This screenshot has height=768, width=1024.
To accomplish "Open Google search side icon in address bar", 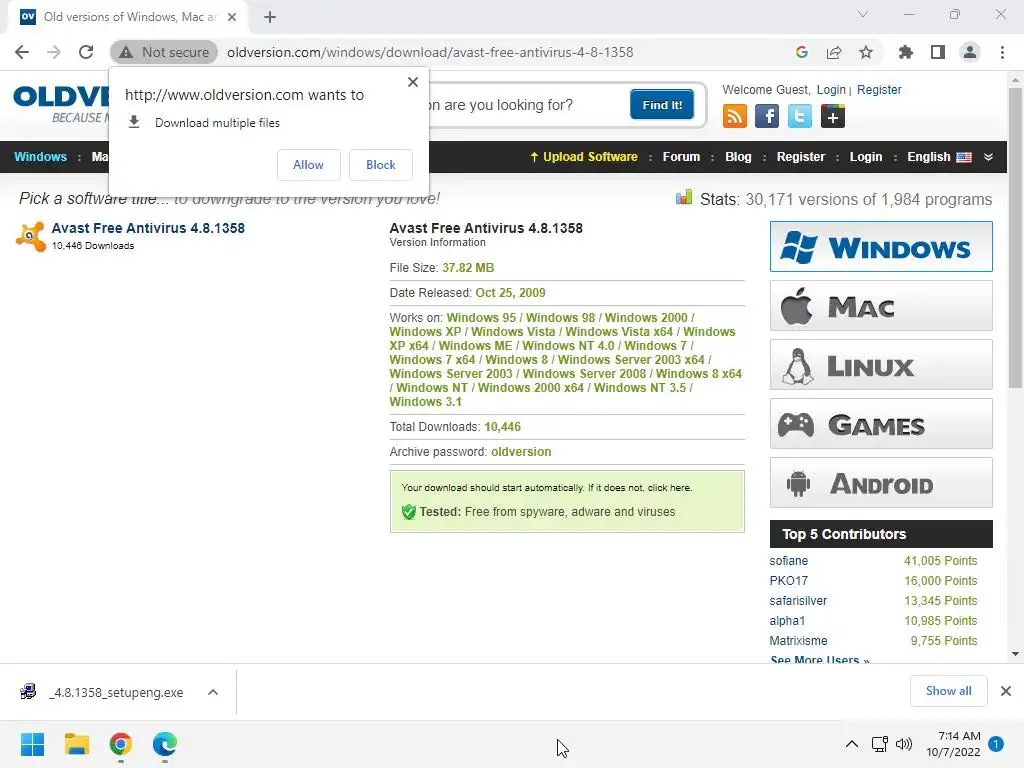I will point(802,52).
